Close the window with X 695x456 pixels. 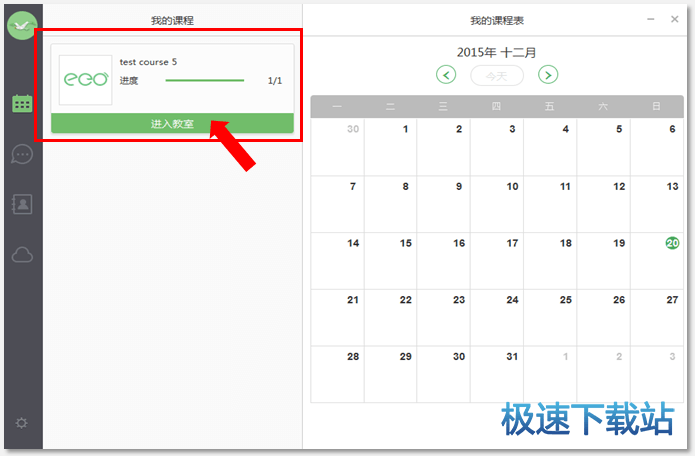pyautogui.click(x=675, y=19)
